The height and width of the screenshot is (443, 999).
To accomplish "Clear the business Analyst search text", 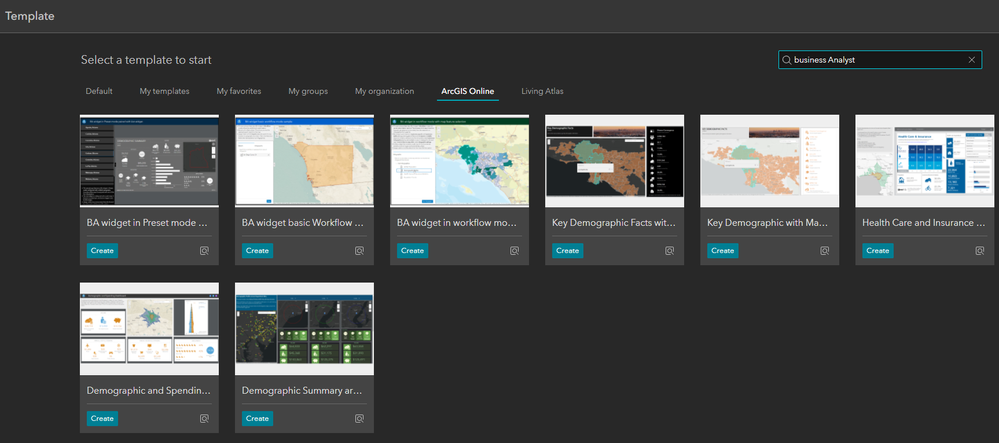I will [972, 60].
